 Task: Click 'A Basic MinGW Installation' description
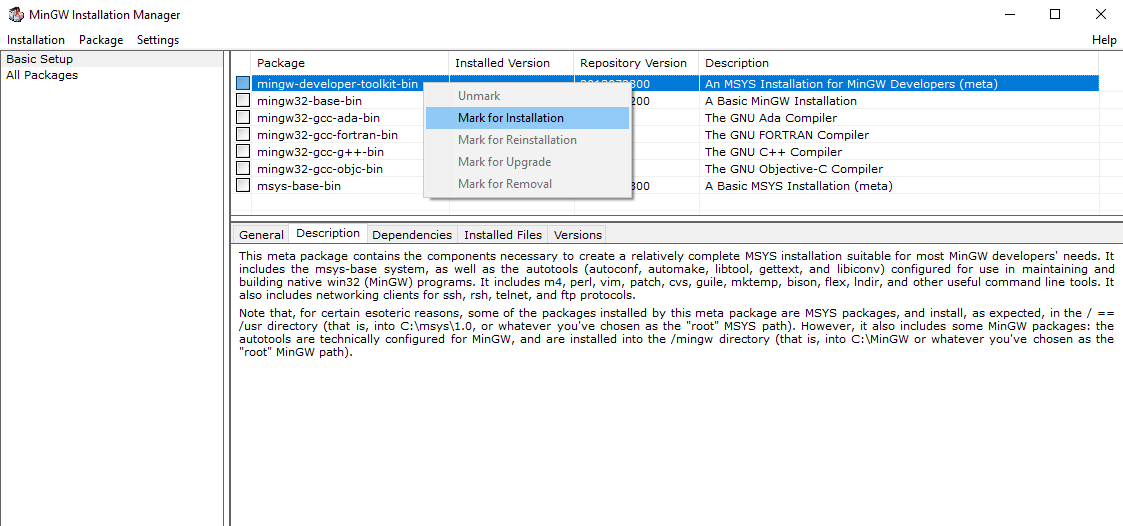tap(781, 101)
